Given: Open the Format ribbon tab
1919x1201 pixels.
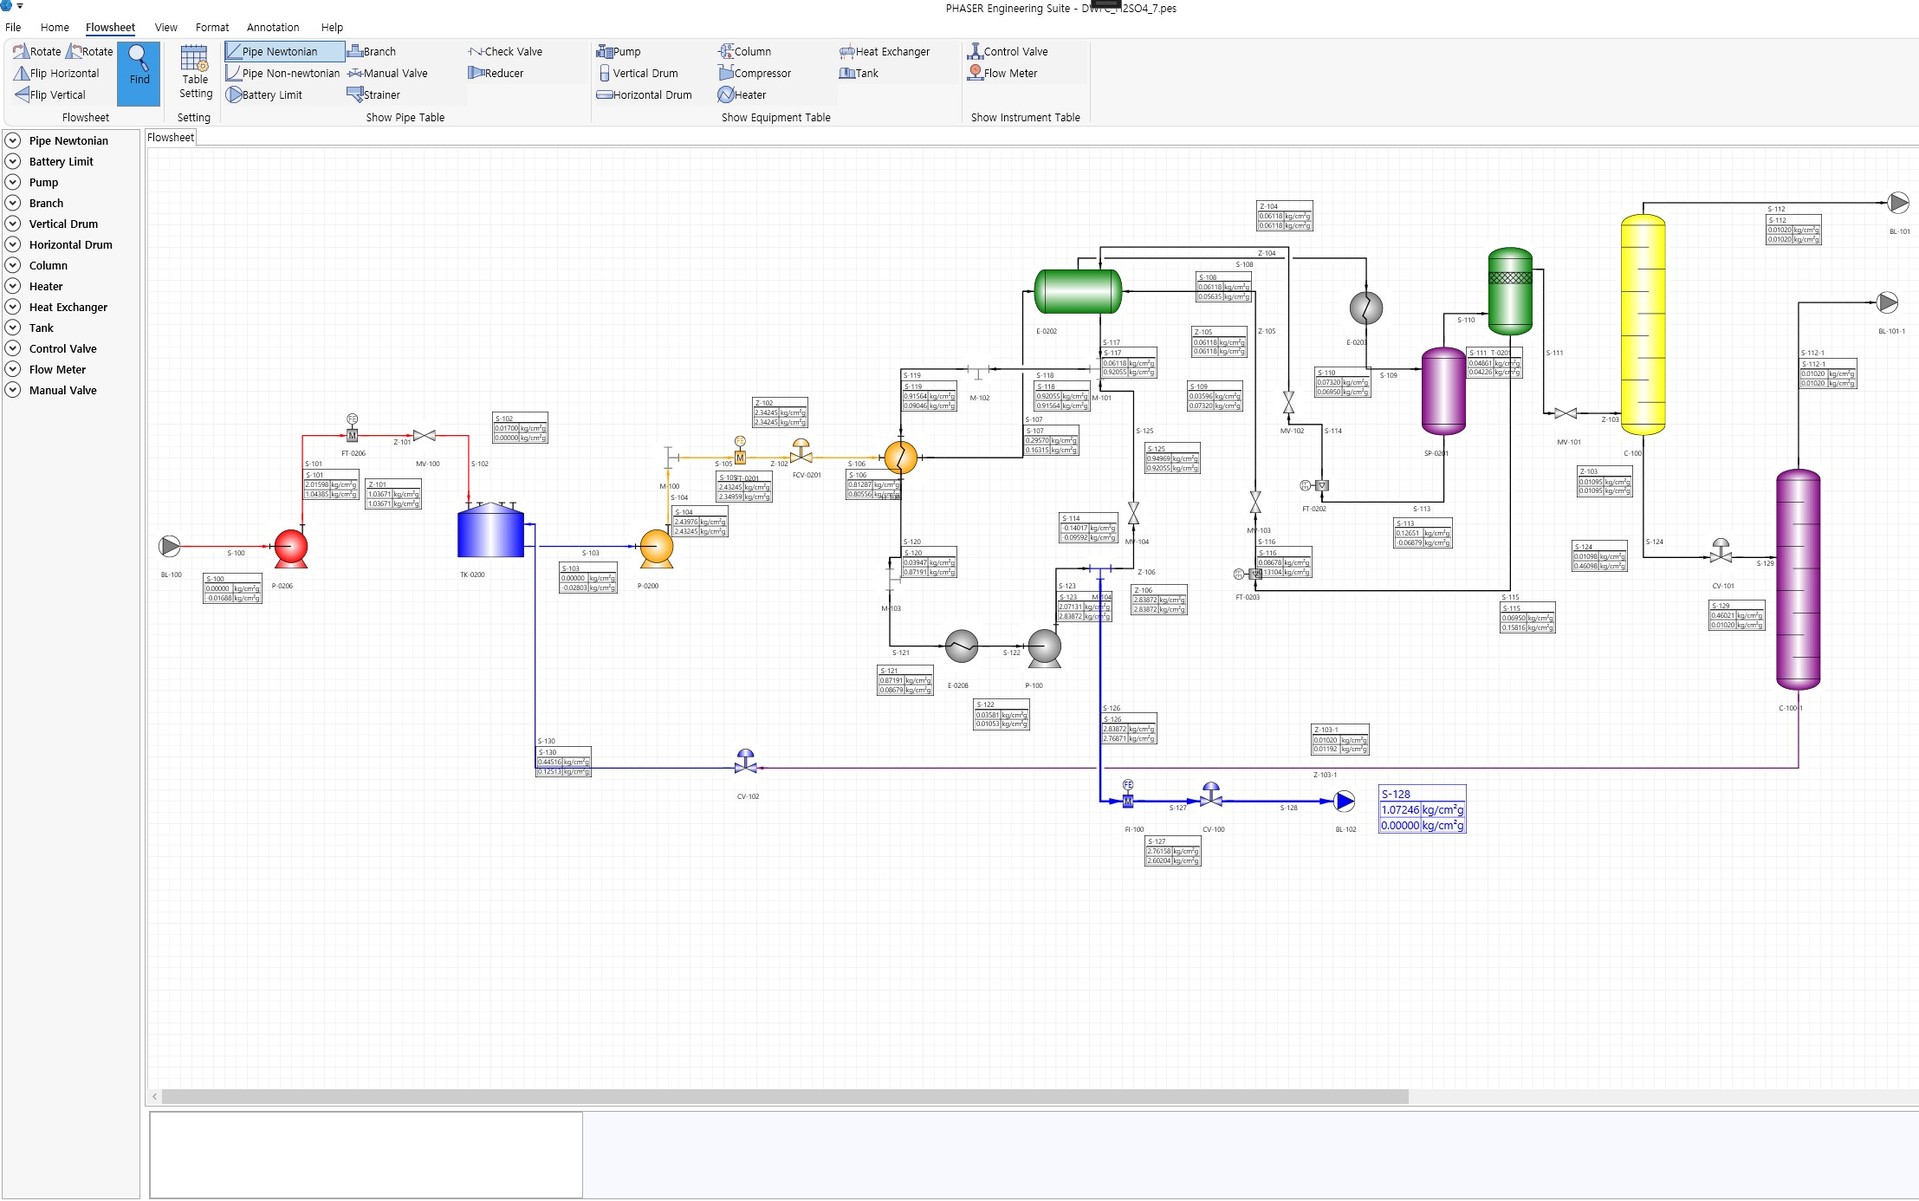Looking at the screenshot, I should [212, 27].
